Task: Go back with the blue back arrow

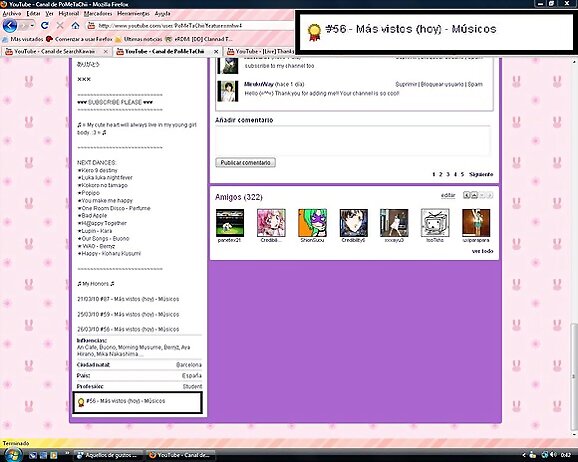Action: (x=10, y=25)
